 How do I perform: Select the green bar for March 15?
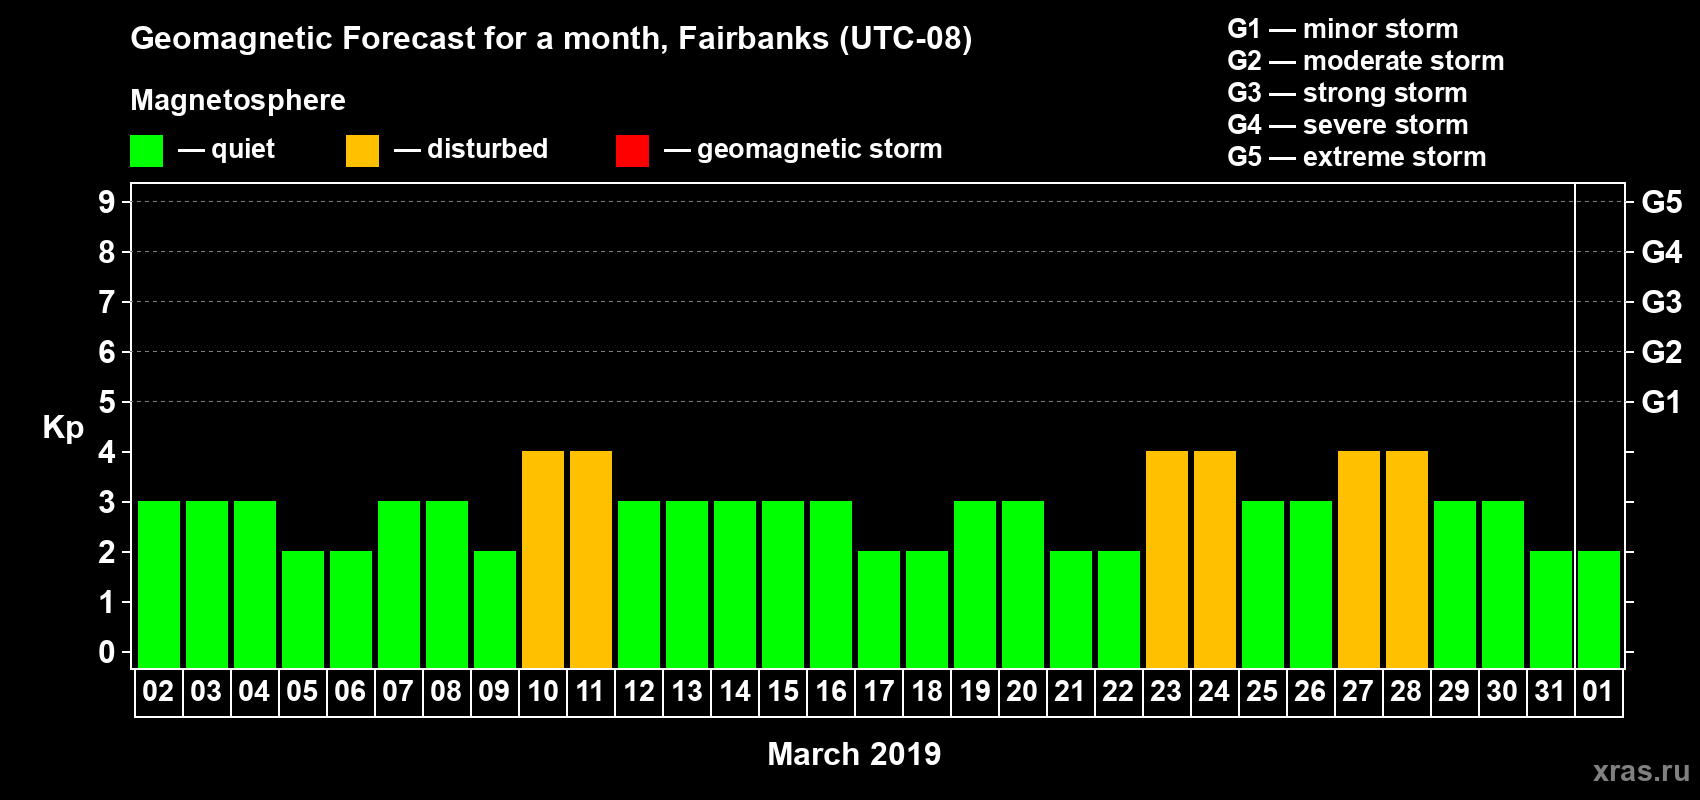click(783, 584)
